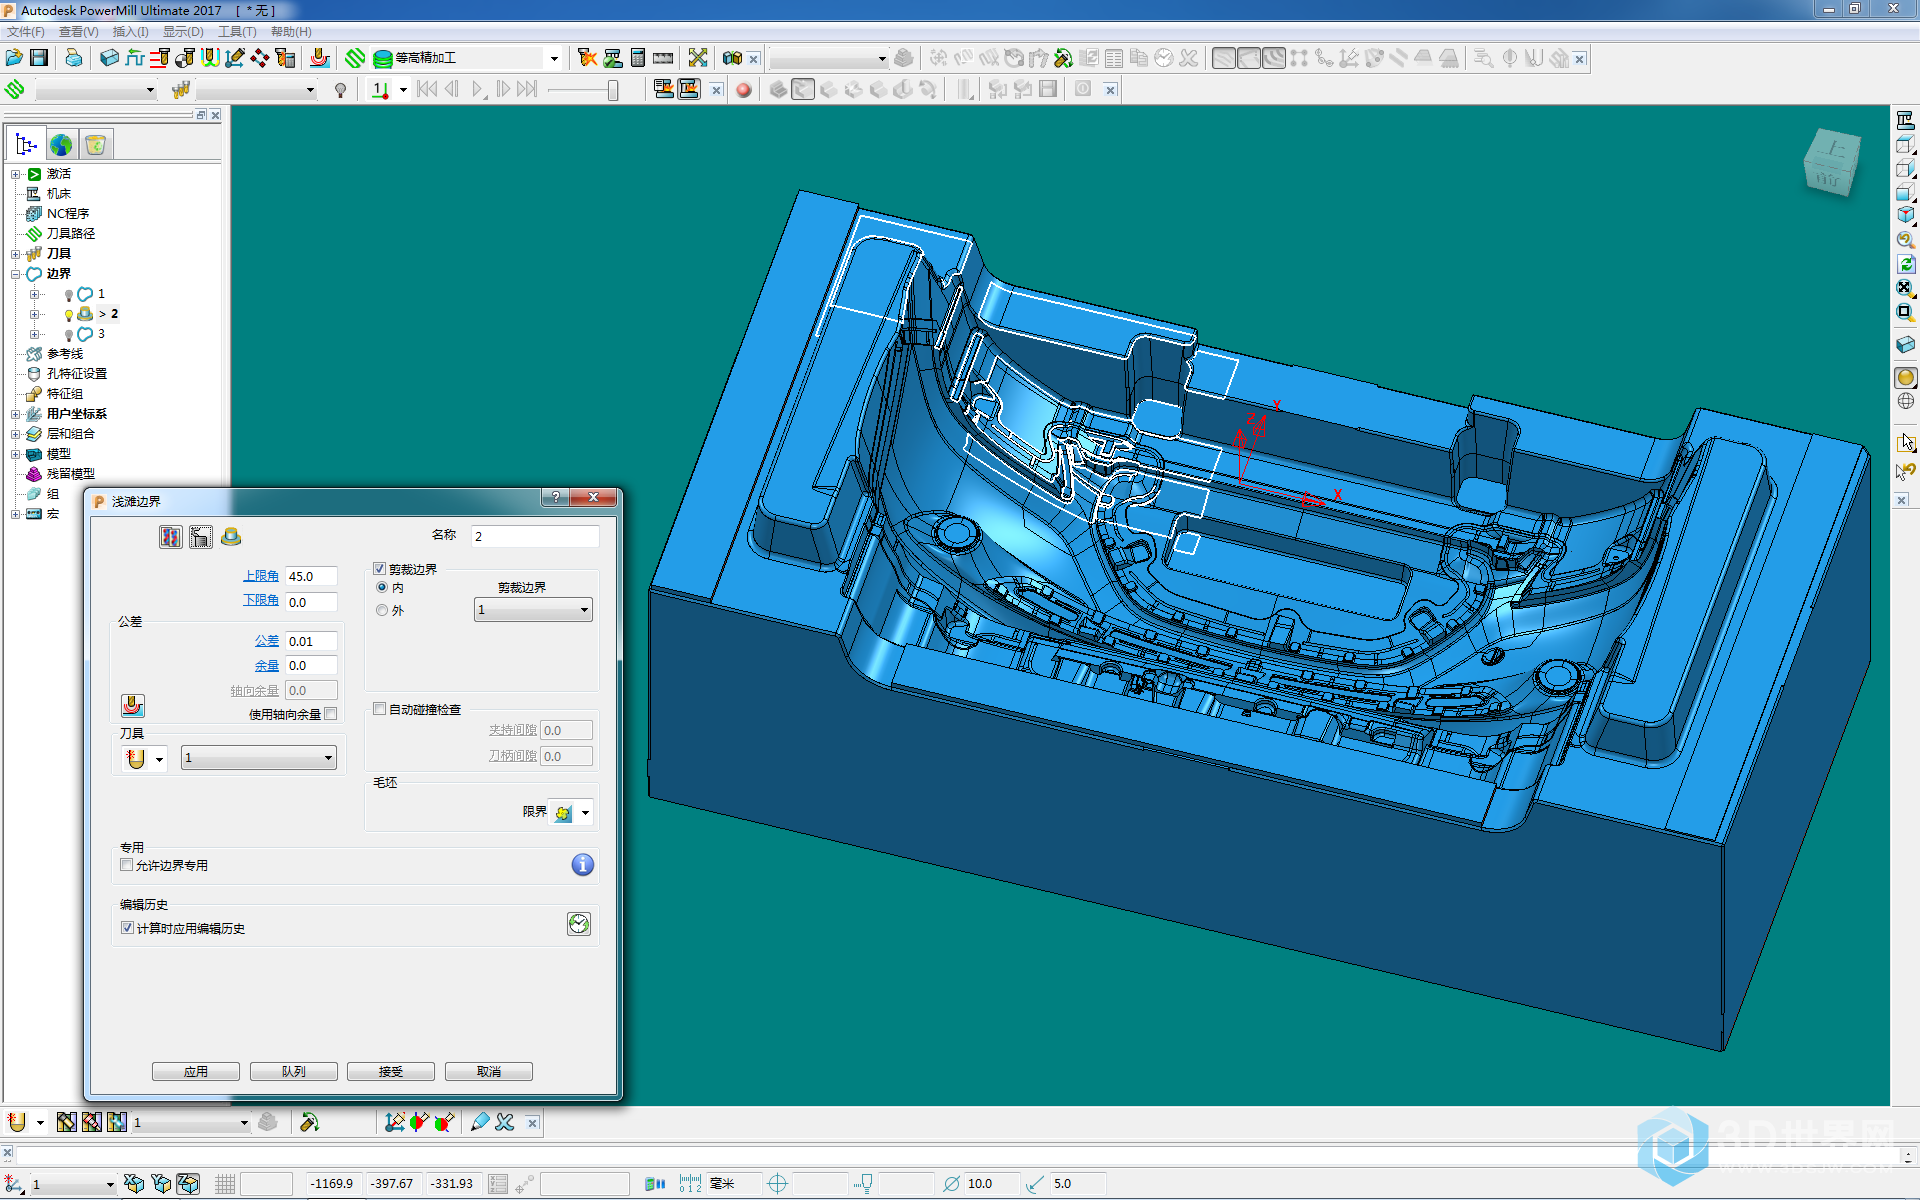Click the info icon in 专用 section

coord(583,865)
